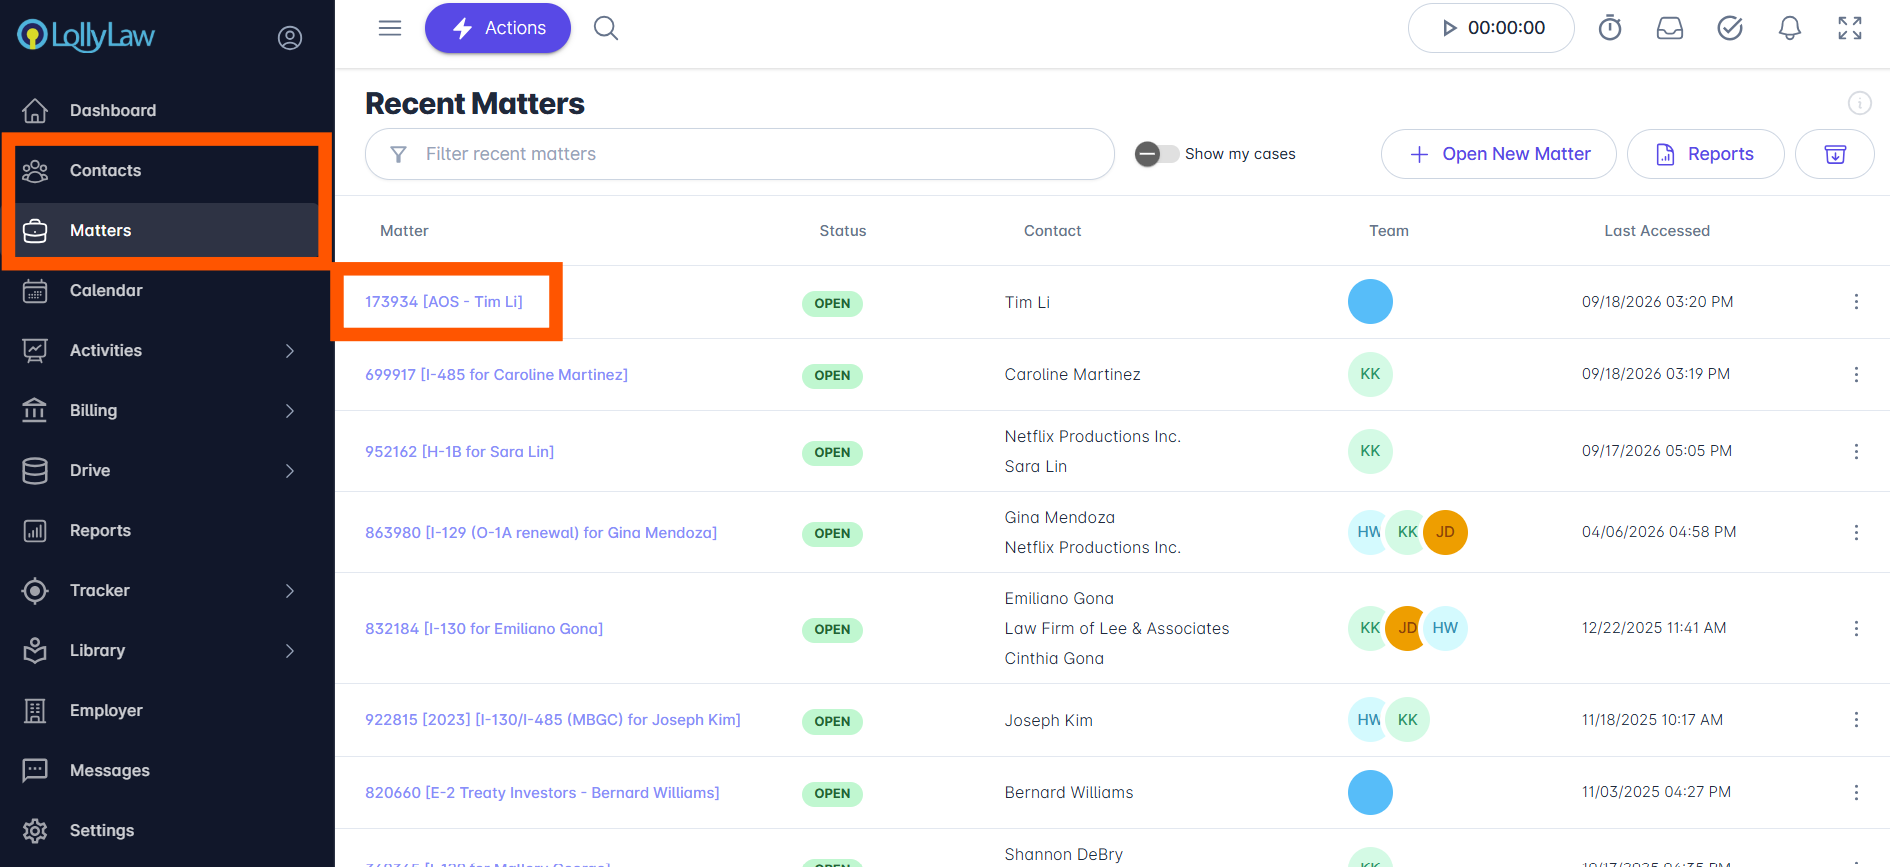Open row options for Tim Li matter

point(1856,302)
